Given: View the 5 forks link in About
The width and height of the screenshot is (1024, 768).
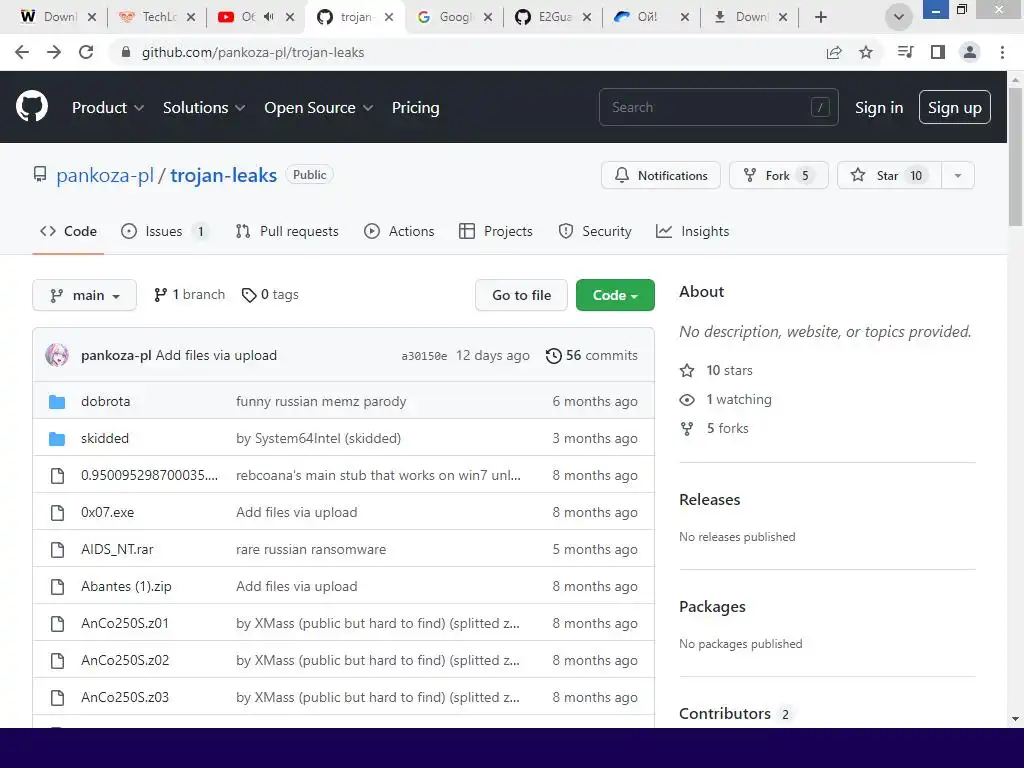Looking at the screenshot, I should pos(714,428).
